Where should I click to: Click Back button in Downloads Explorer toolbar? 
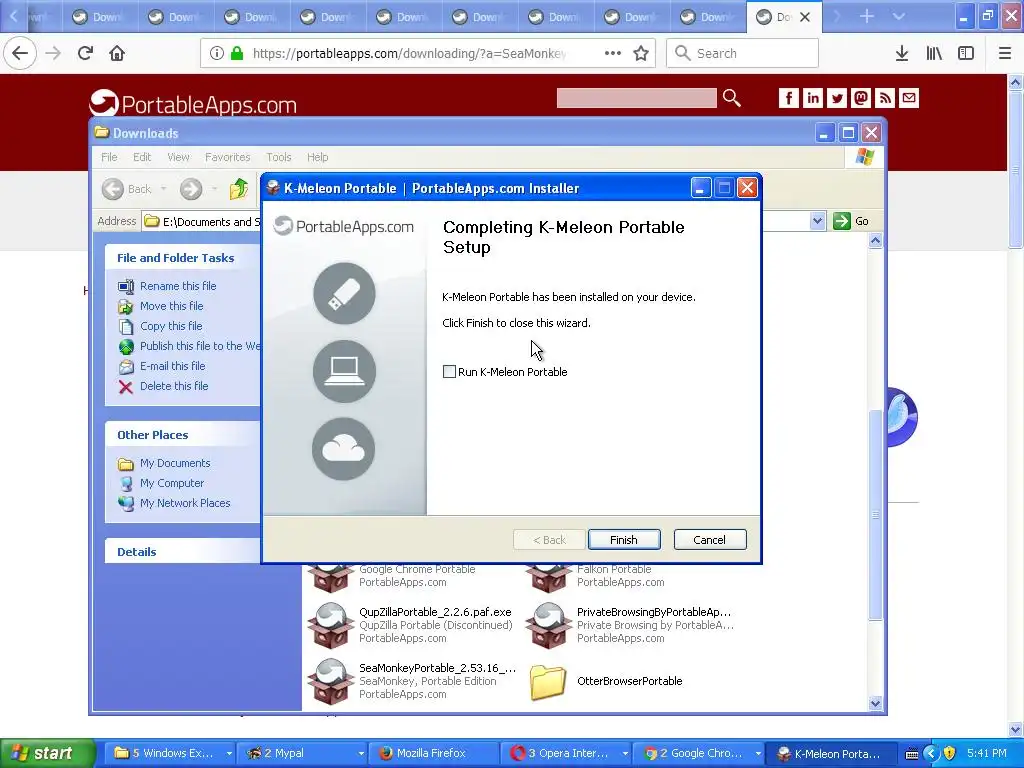(x=127, y=189)
